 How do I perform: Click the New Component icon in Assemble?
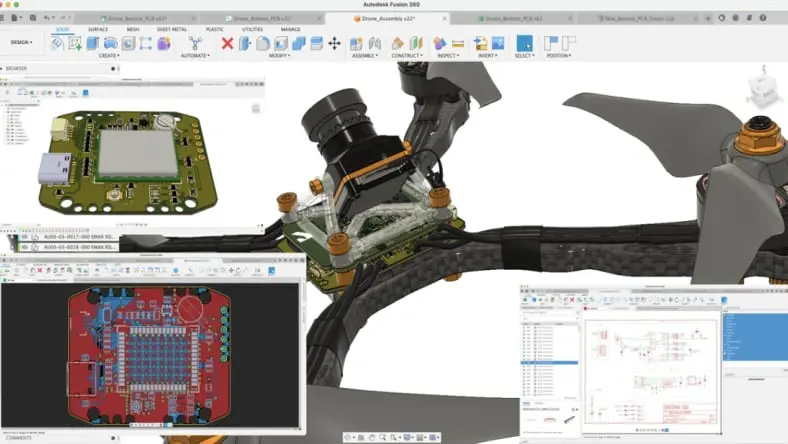[356, 43]
